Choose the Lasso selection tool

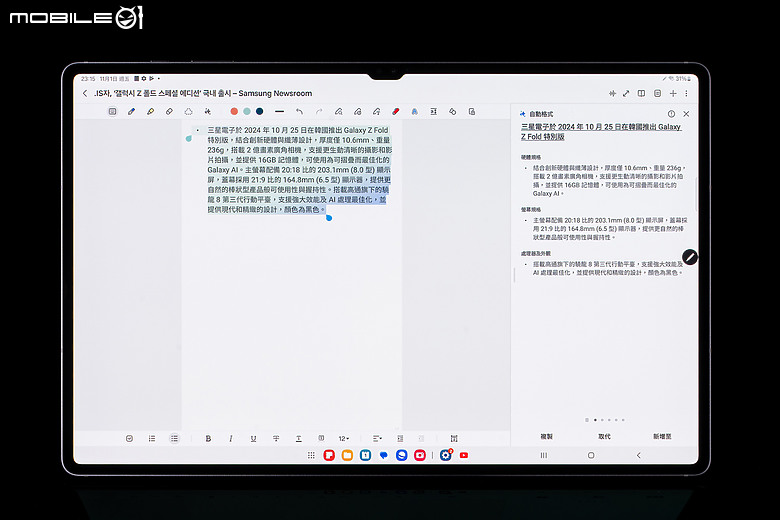[x=188, y=111]
